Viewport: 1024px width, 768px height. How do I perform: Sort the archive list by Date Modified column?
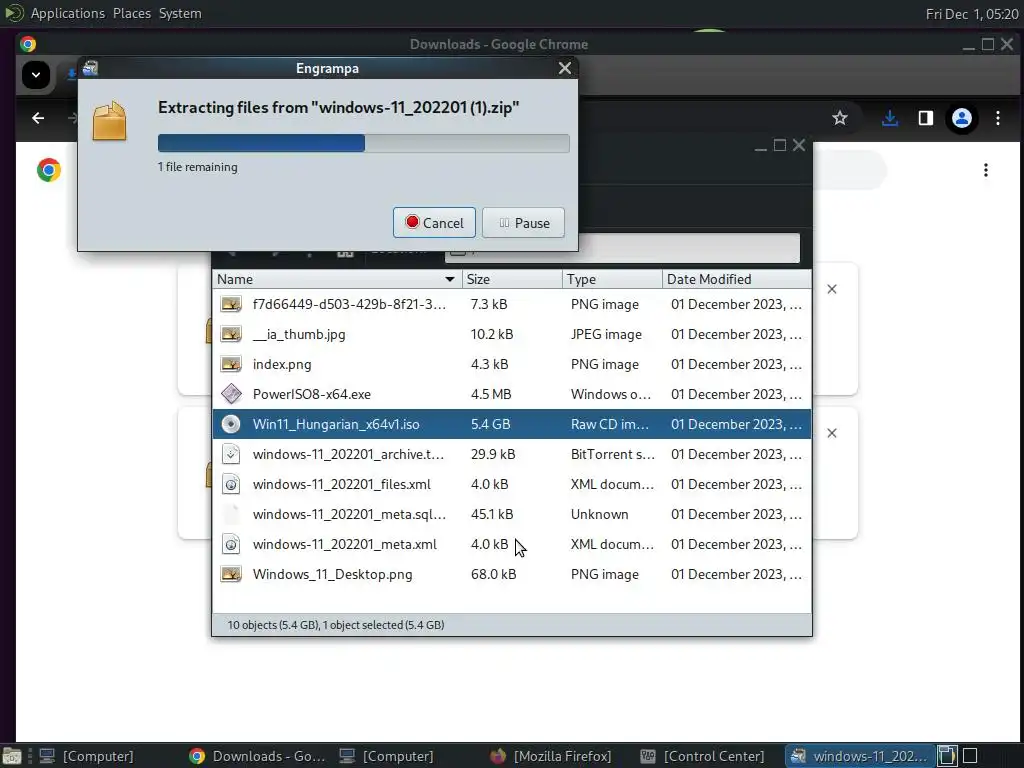[737, 279]
